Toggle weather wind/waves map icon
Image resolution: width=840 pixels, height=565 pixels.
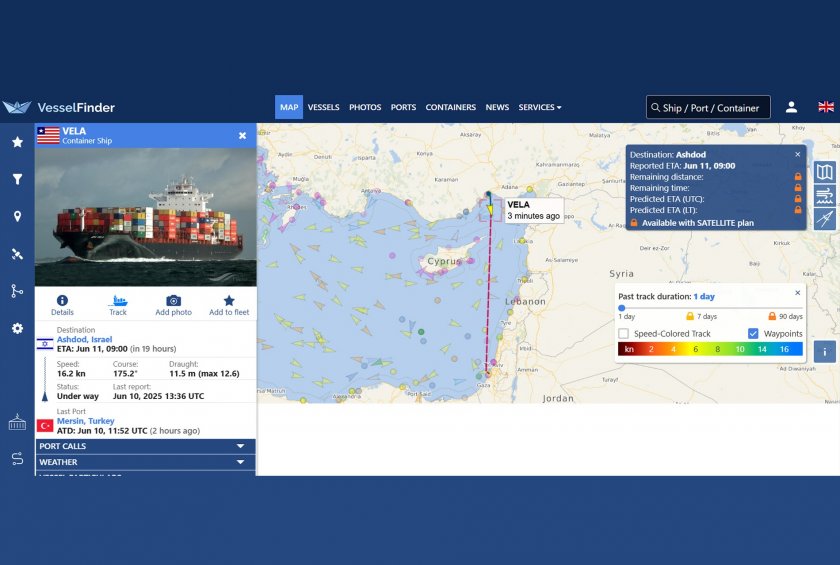pos(824,195)
